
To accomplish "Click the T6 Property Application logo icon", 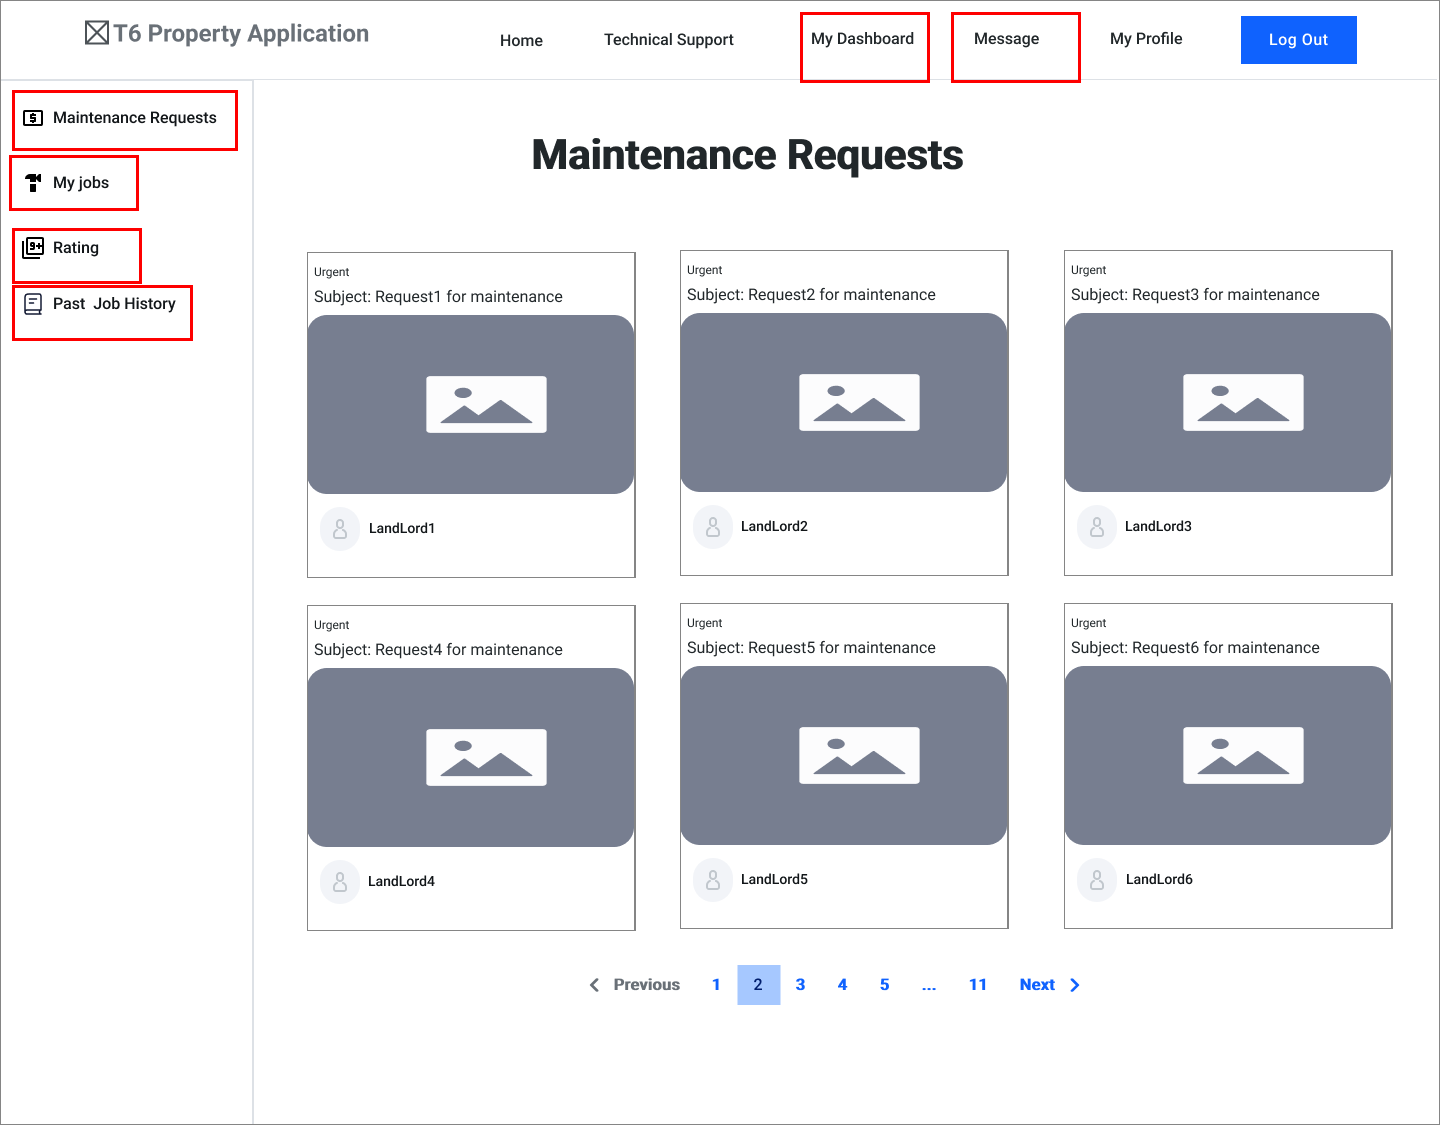I will coord(97,34).
